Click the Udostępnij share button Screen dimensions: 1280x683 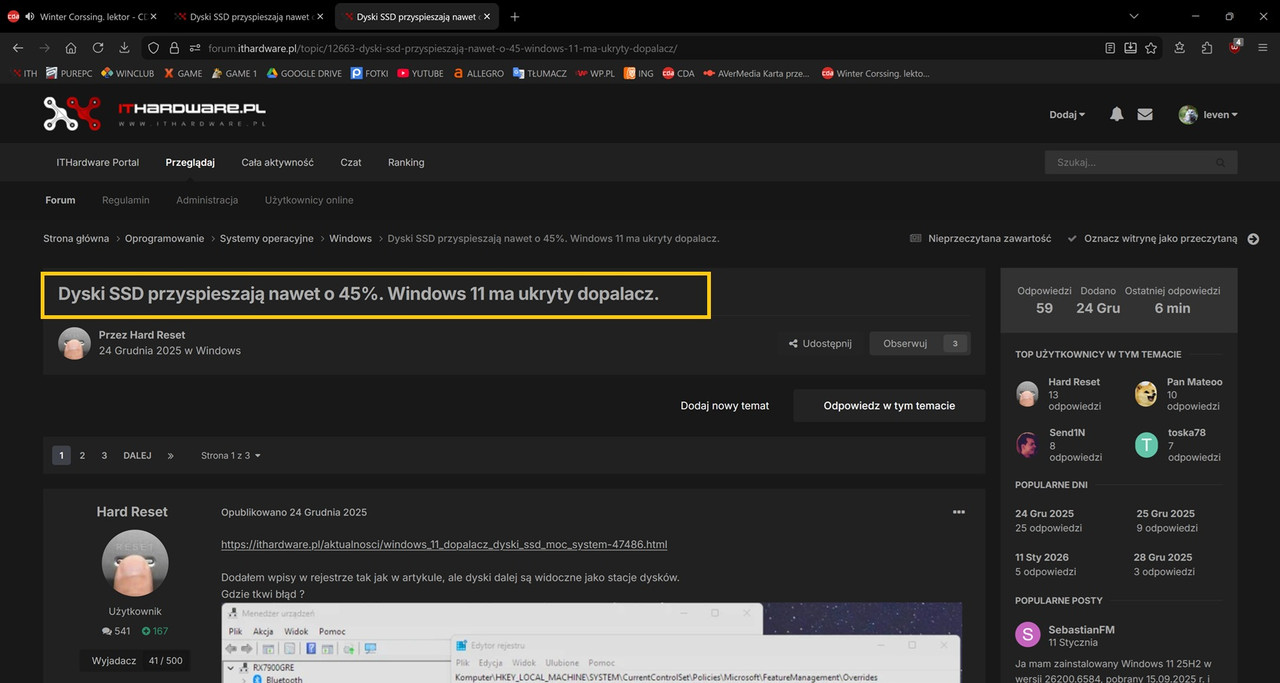[x=820, y=343]
